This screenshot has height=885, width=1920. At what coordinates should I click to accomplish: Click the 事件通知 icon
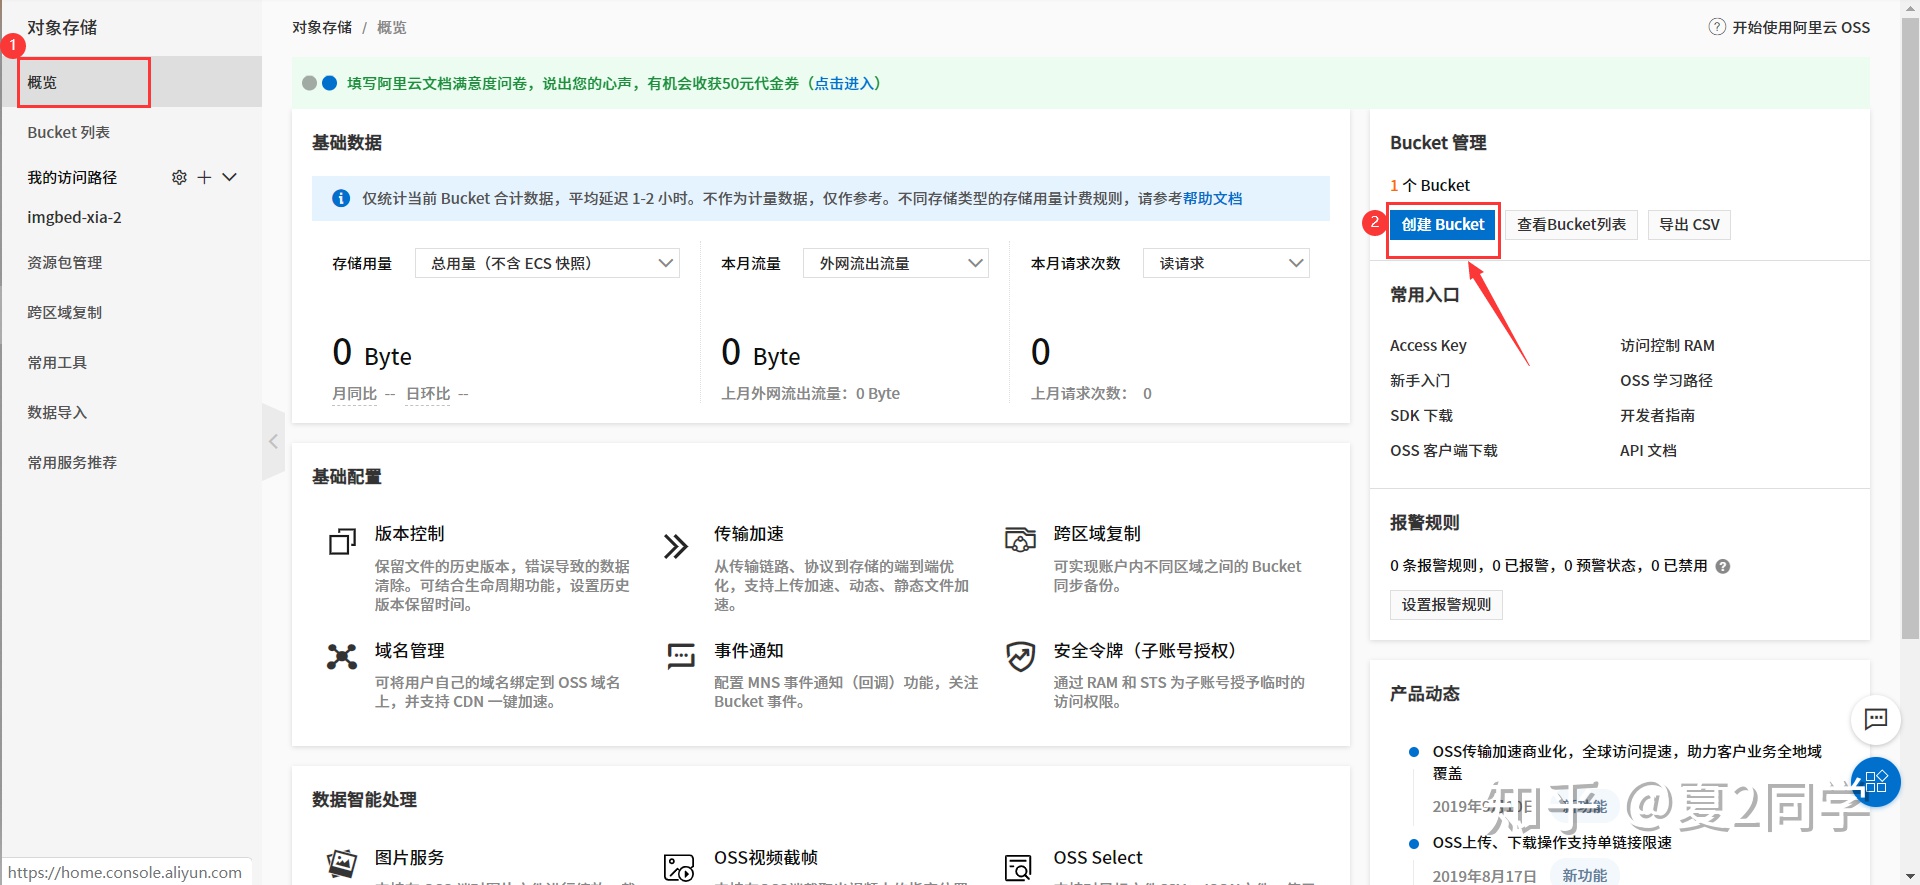681,657
